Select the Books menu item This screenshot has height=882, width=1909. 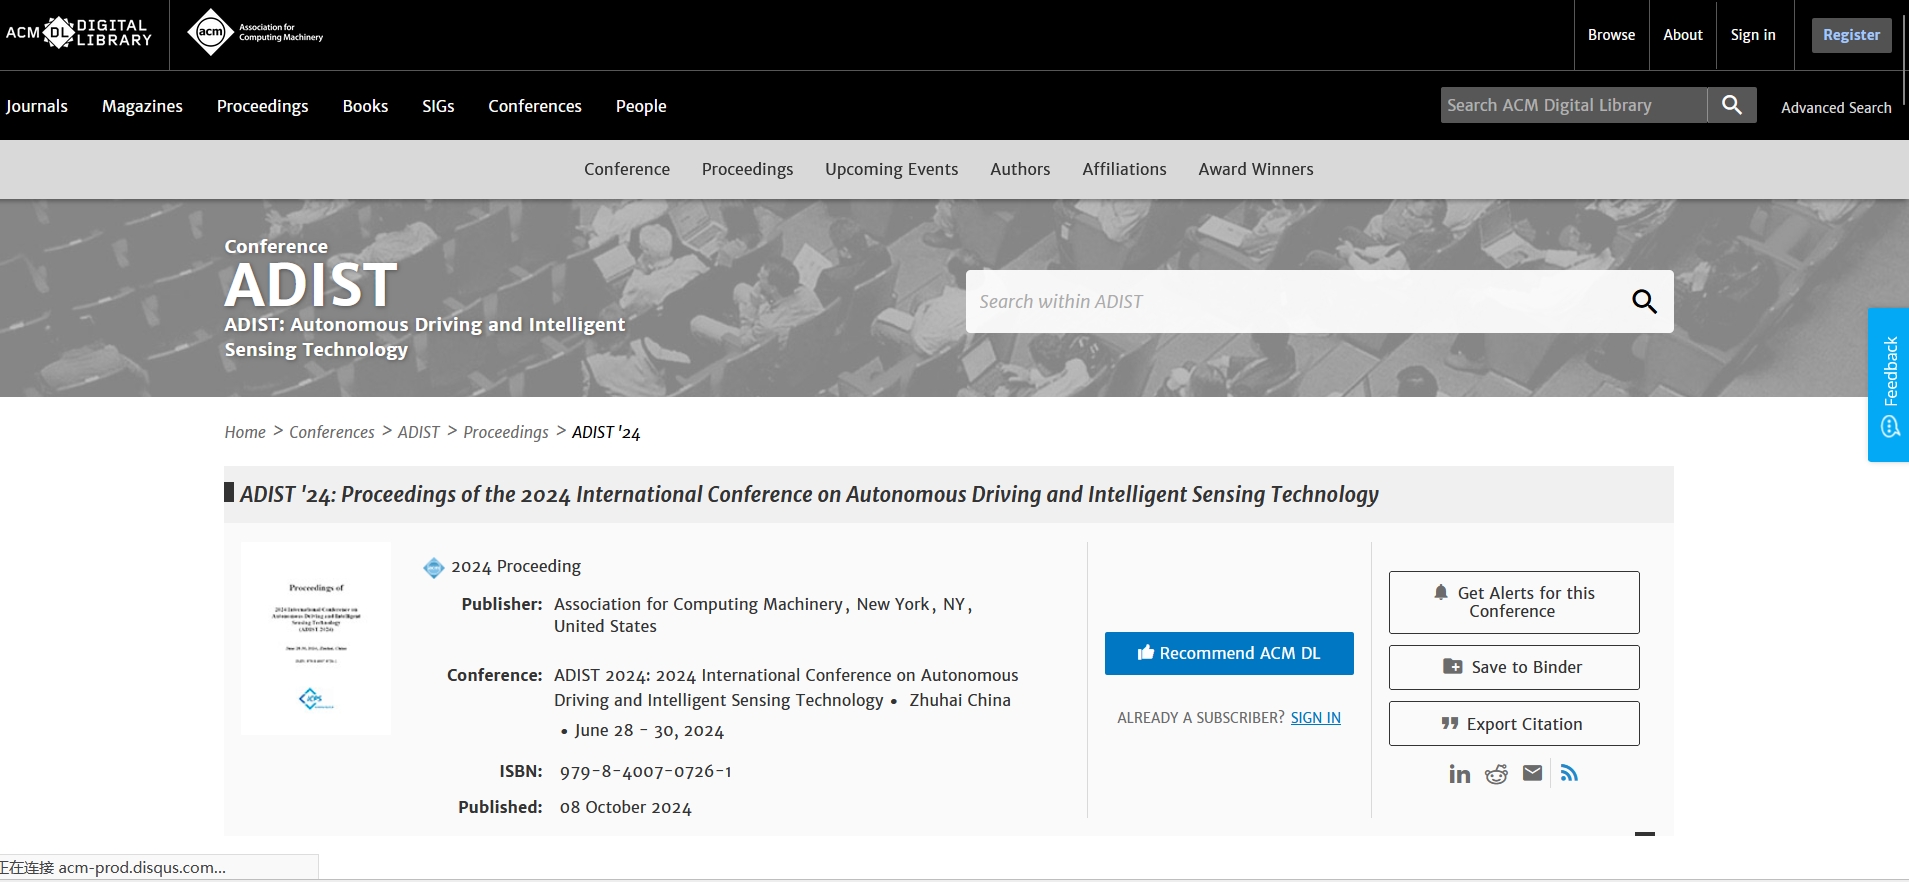pos(365,106)
